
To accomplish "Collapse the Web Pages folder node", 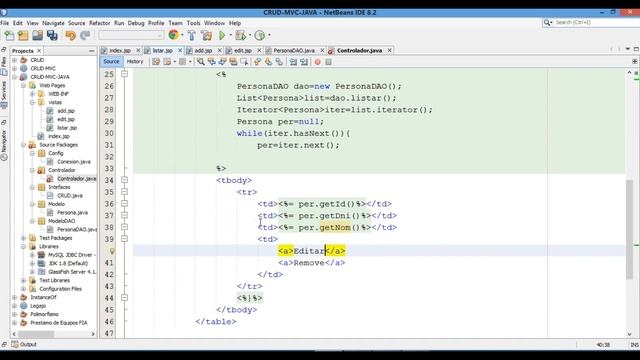I will tap(24, 85).
